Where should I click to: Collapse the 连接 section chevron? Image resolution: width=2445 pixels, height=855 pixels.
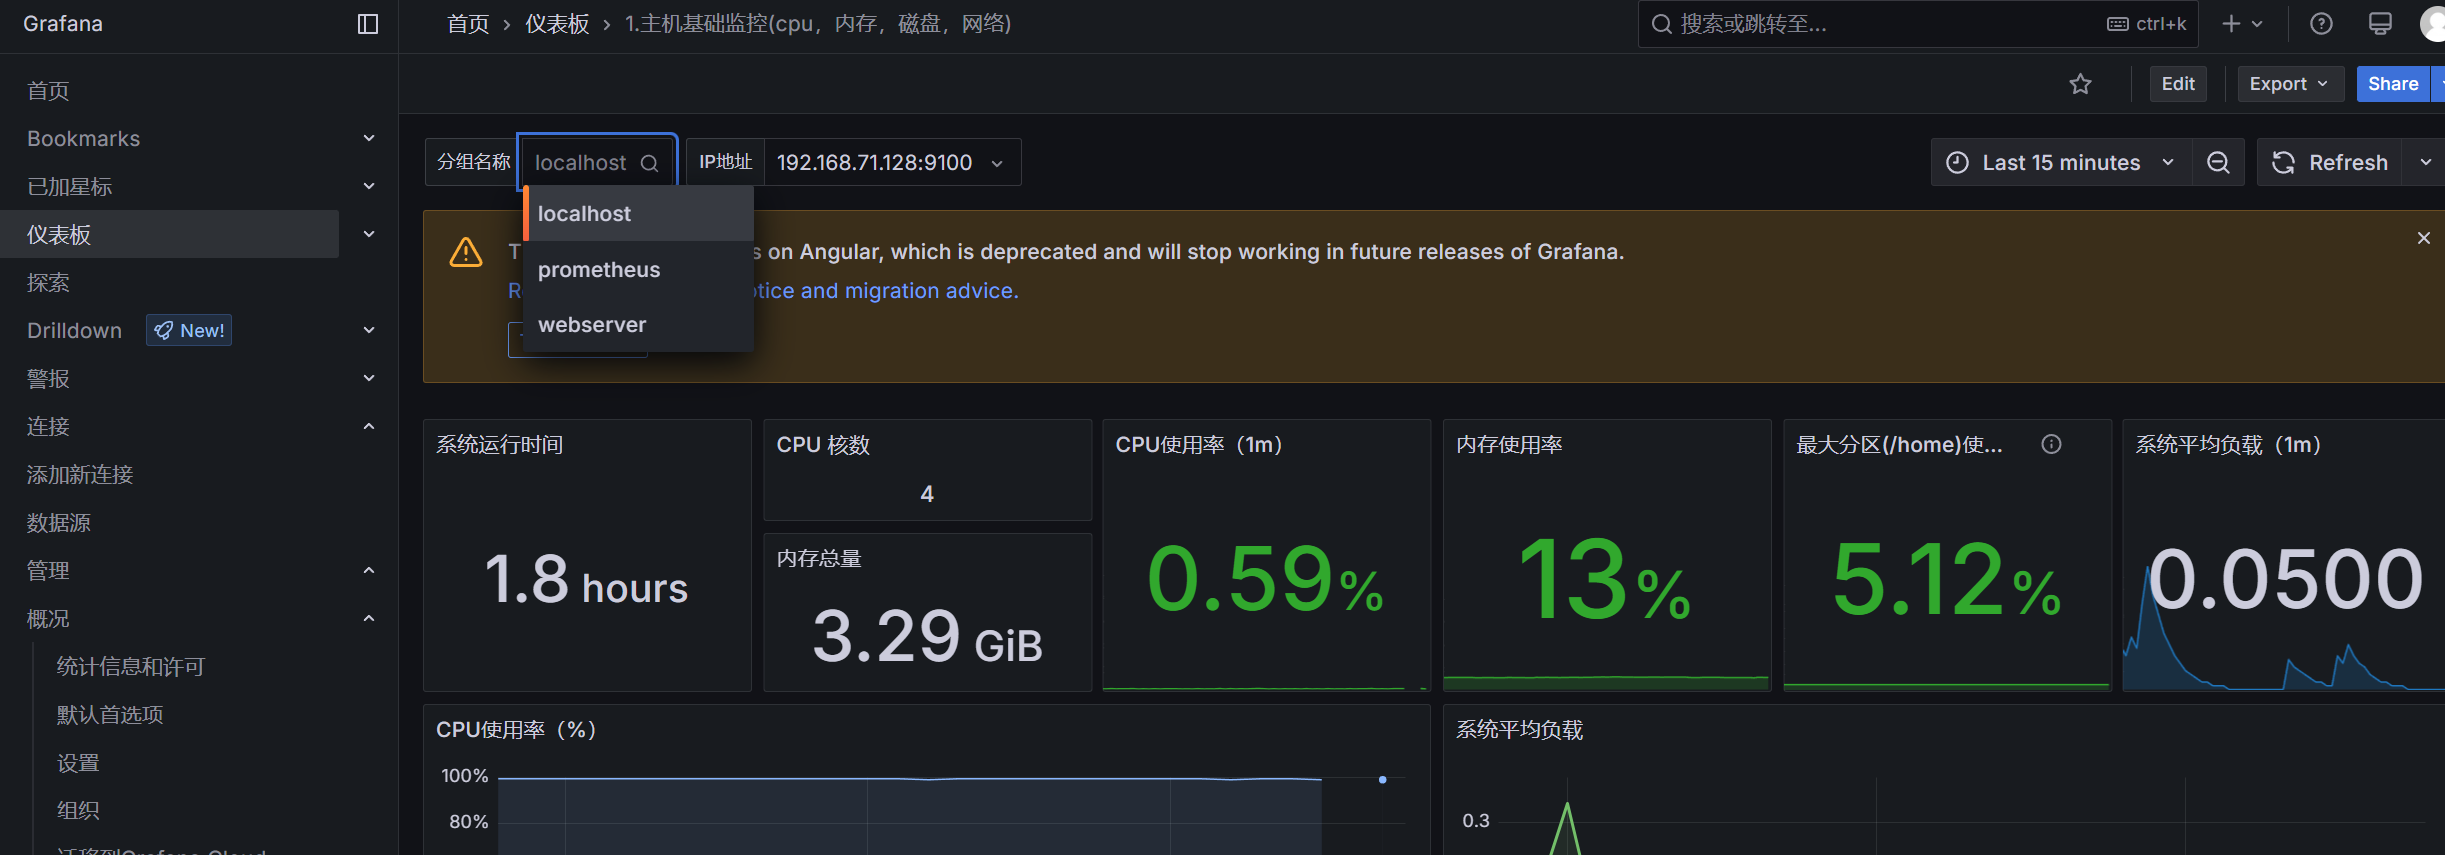coord(369,426)
